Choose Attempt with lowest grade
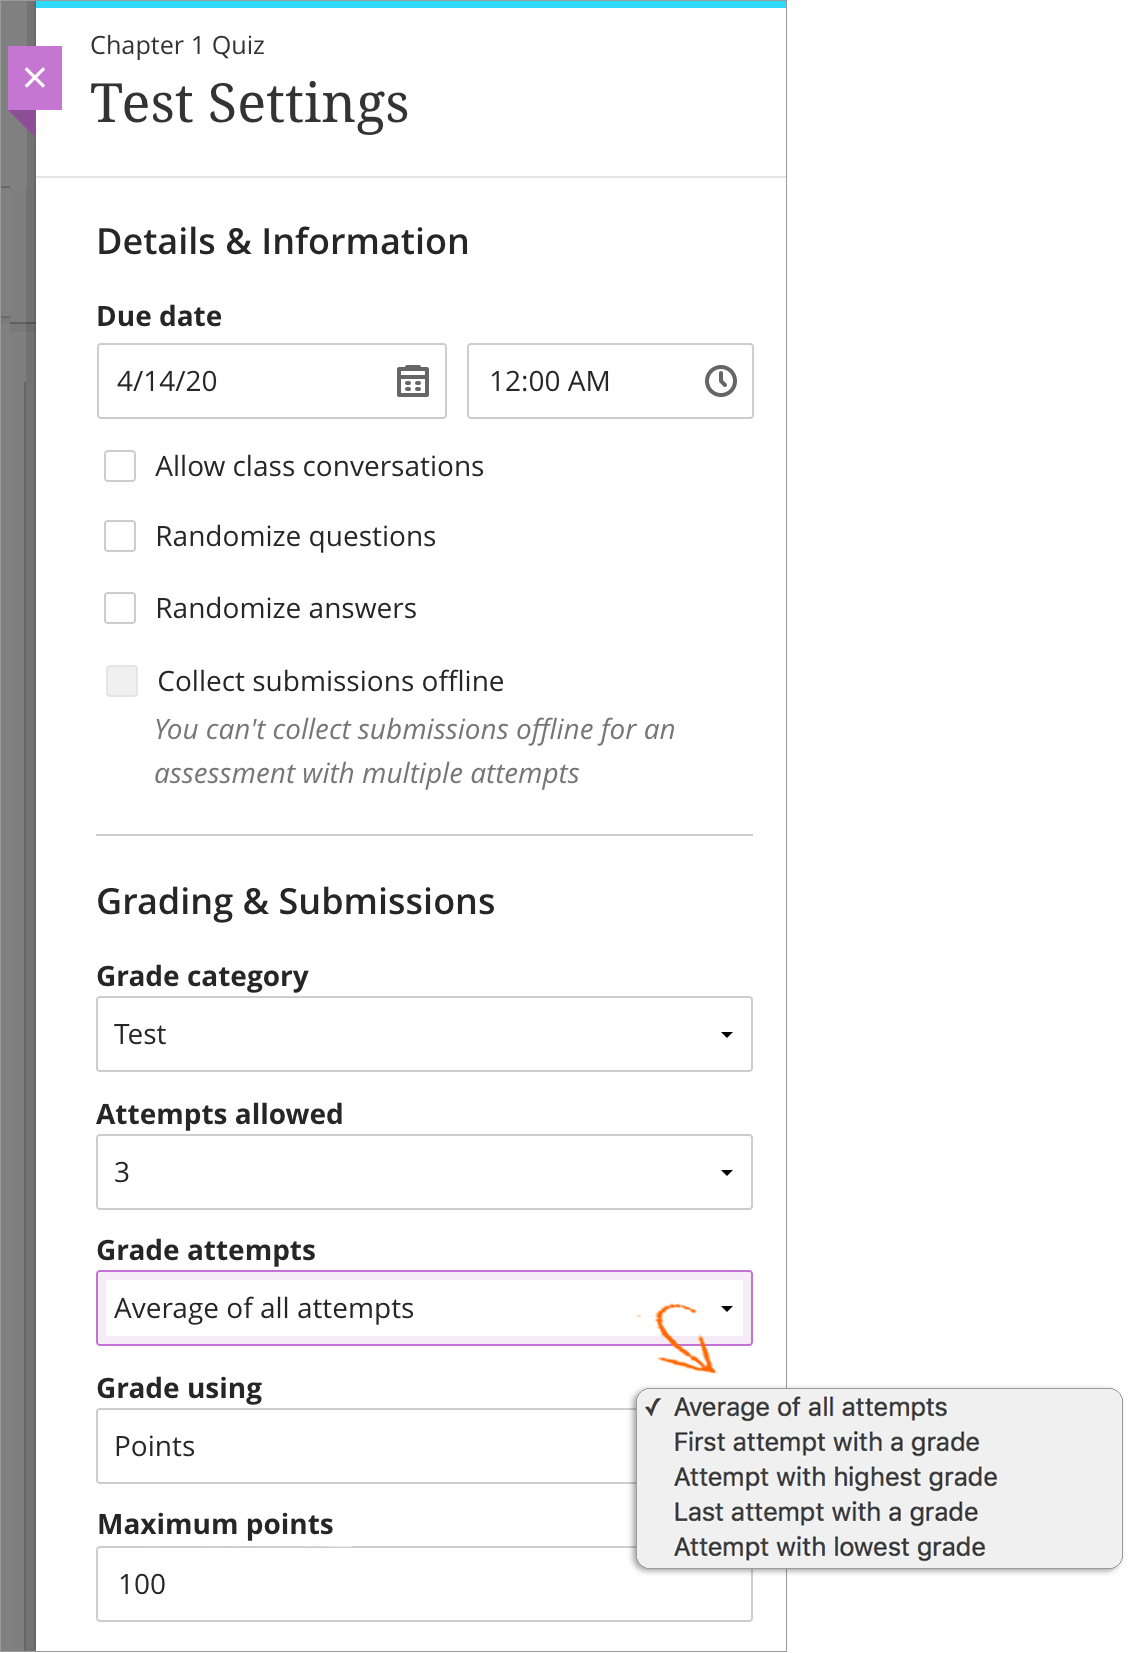1128x1653 pixels. click(829, 1547)
